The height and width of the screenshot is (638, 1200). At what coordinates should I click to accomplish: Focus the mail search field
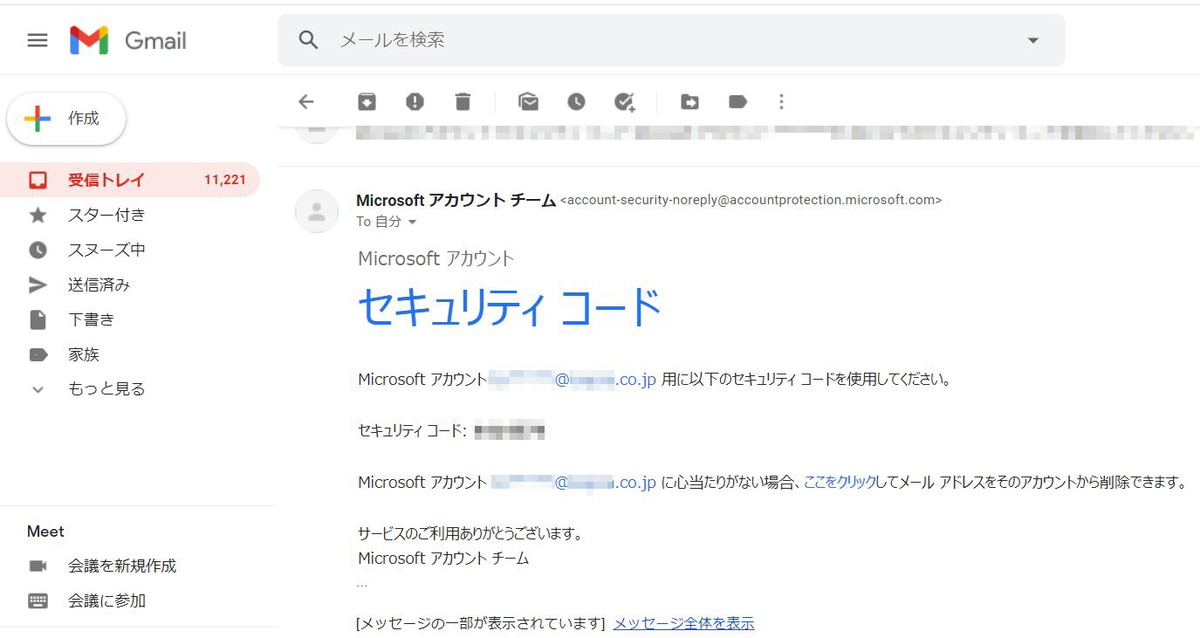click(x=671, y=40)
